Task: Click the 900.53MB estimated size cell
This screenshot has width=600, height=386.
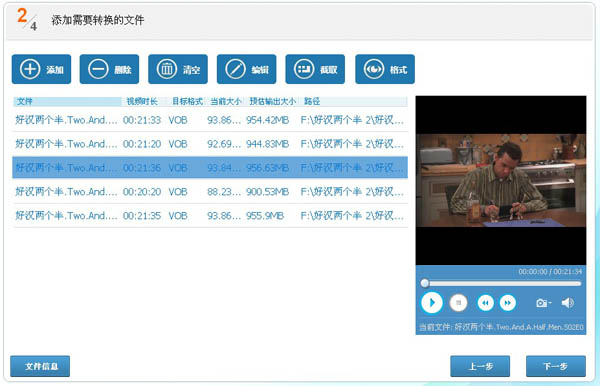Action: pyautogui.click(x=267, y=192)
